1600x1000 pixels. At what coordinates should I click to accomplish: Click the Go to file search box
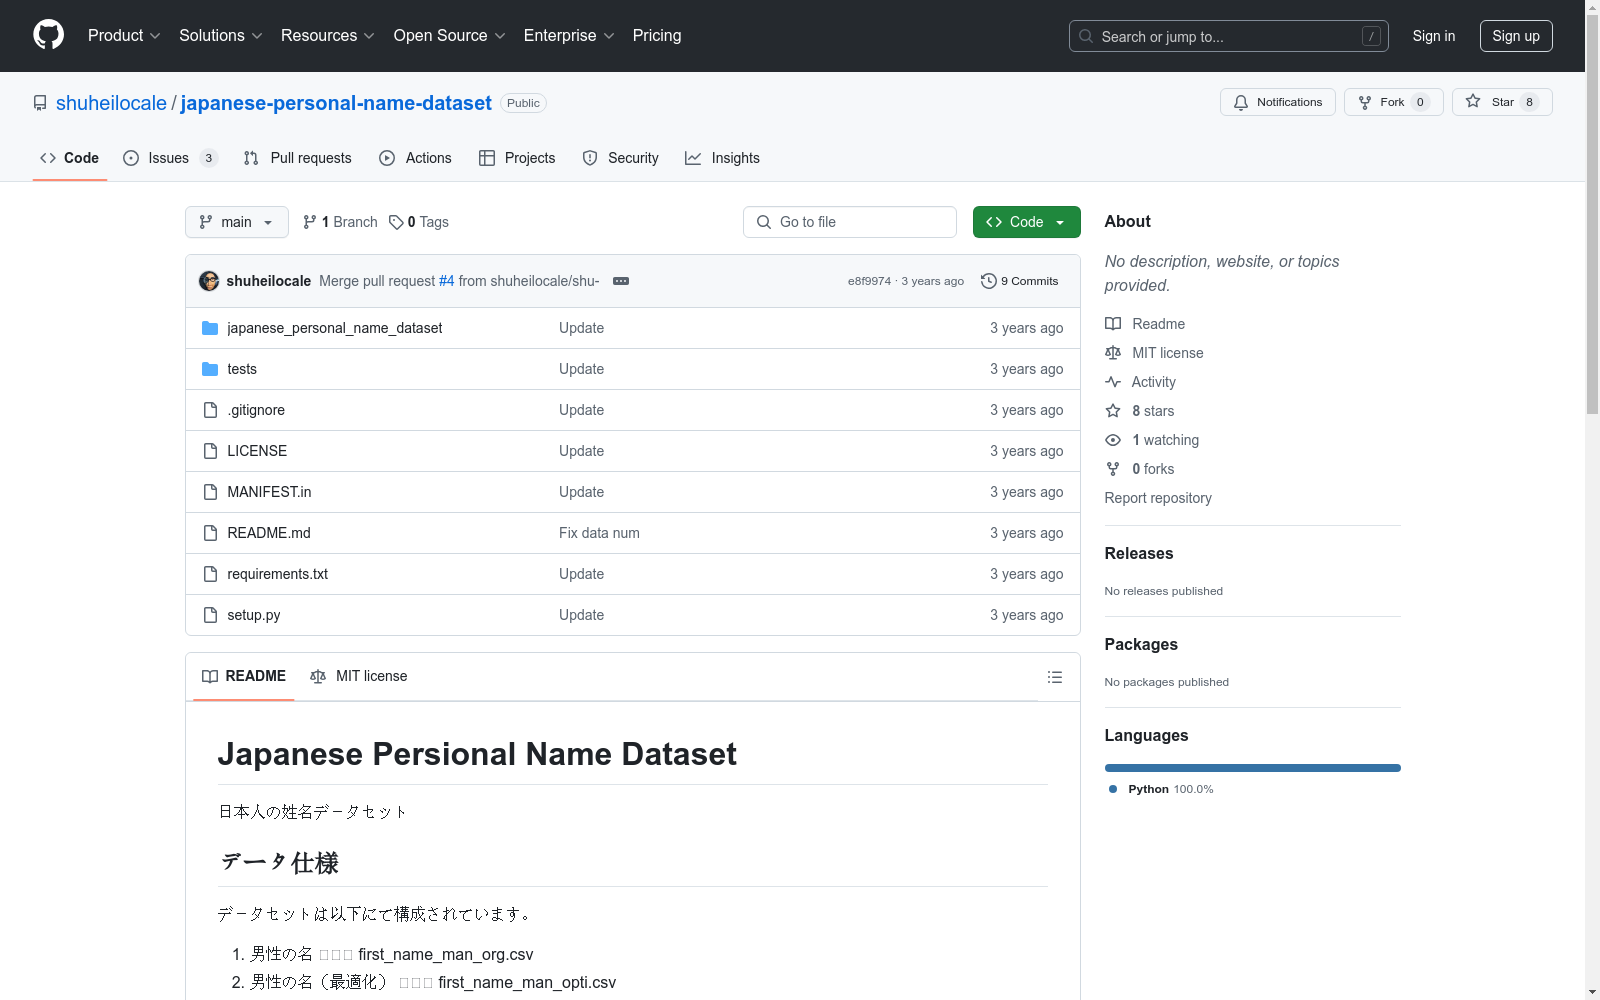pos(850,222)
